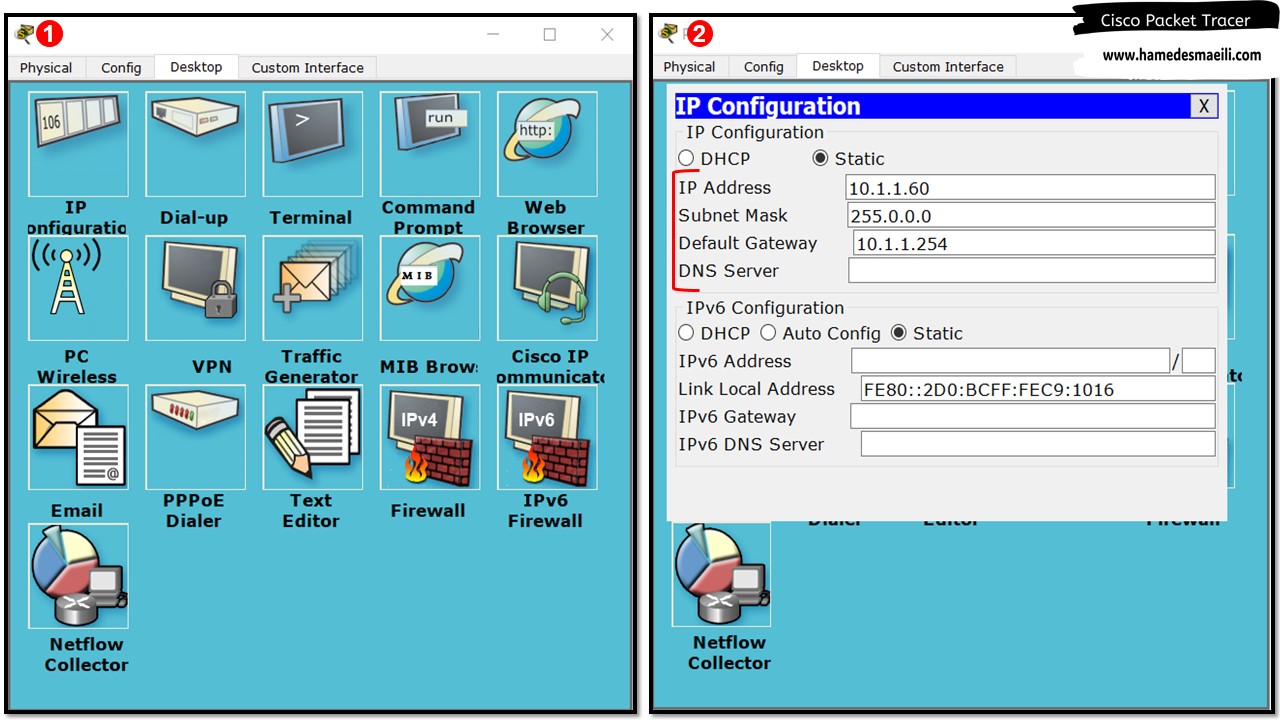Open the Email icon
Viewport: 1280px width, 720px height.
[78, 437]
